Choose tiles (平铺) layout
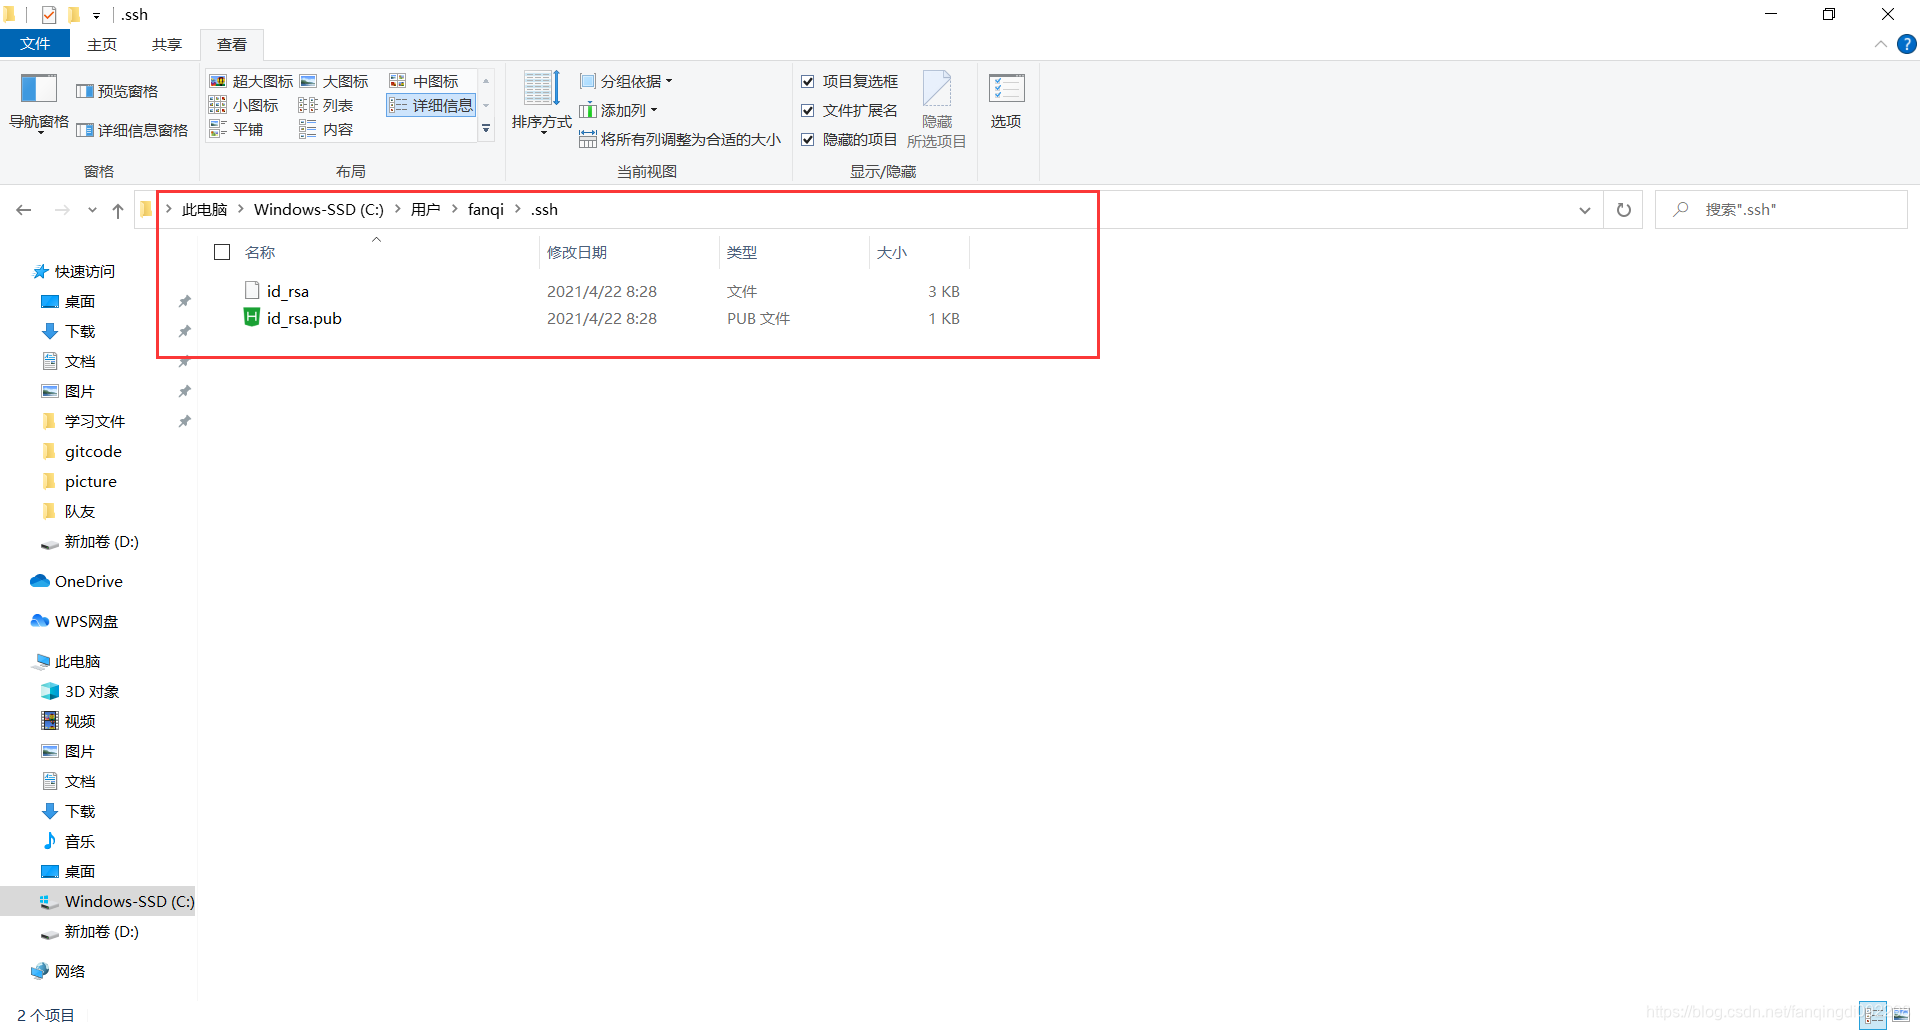Image resolution: width=1920 pixels, height=1030 pixels. point(237,129)
